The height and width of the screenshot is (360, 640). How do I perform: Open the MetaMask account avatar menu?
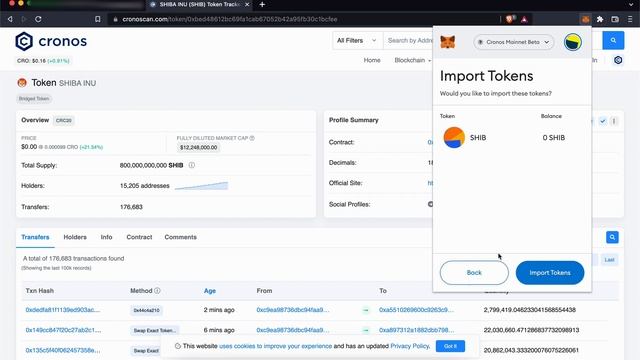pyautogui.click(x=573, y=42)
